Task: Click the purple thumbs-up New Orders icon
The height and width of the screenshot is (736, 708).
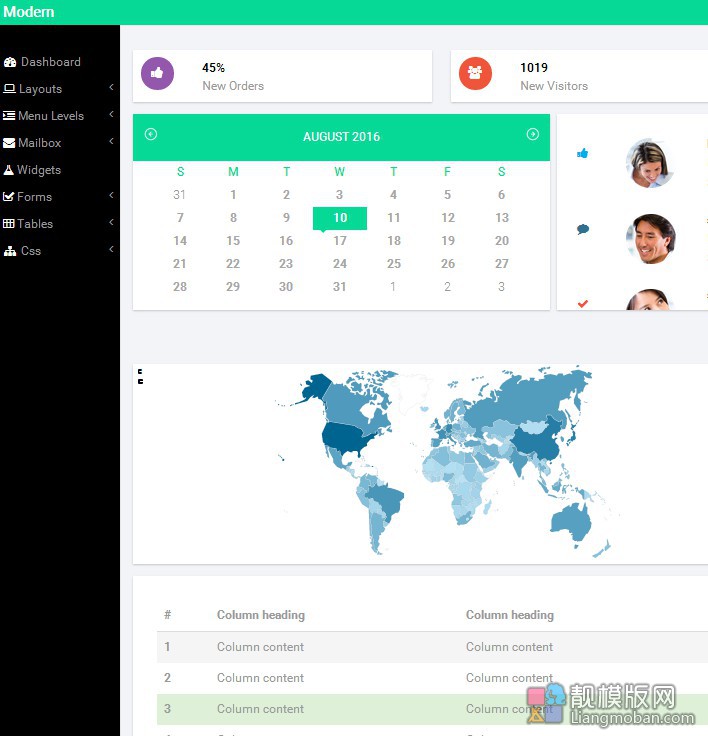Action: 157,74
